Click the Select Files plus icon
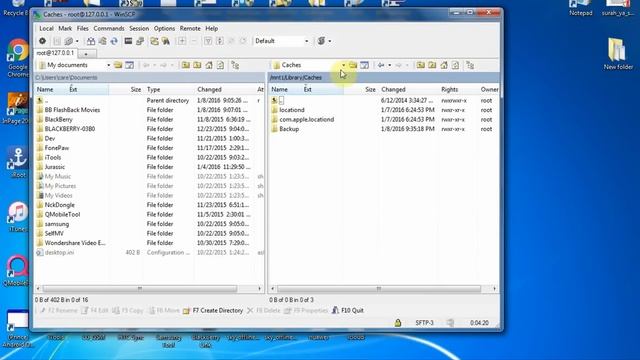Screen dimensions: 640x360 (182, 41)
